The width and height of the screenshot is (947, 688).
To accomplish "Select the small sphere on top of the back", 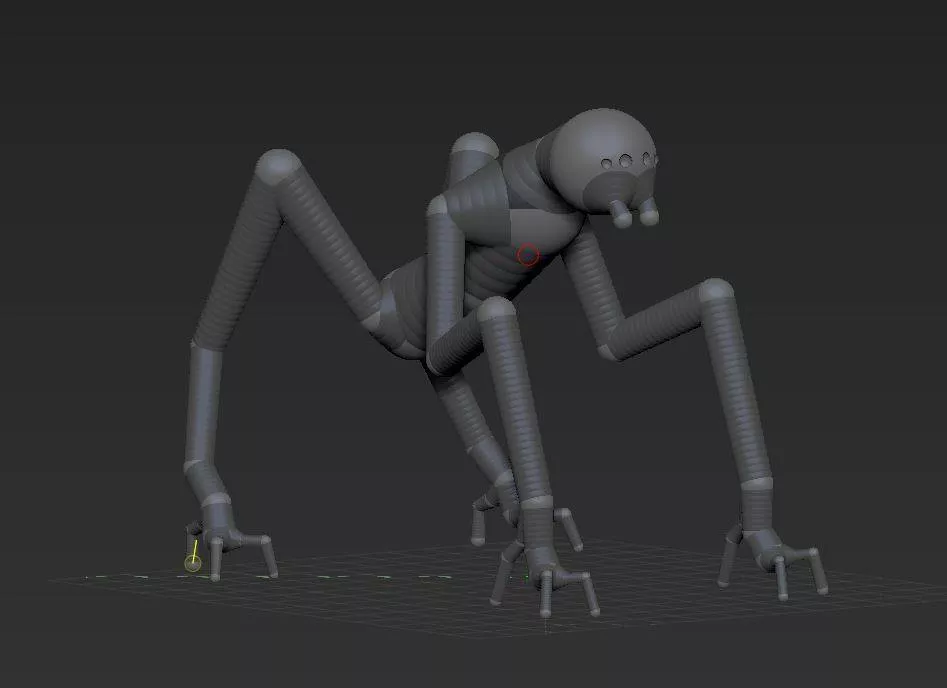I will tap(473, 150).
